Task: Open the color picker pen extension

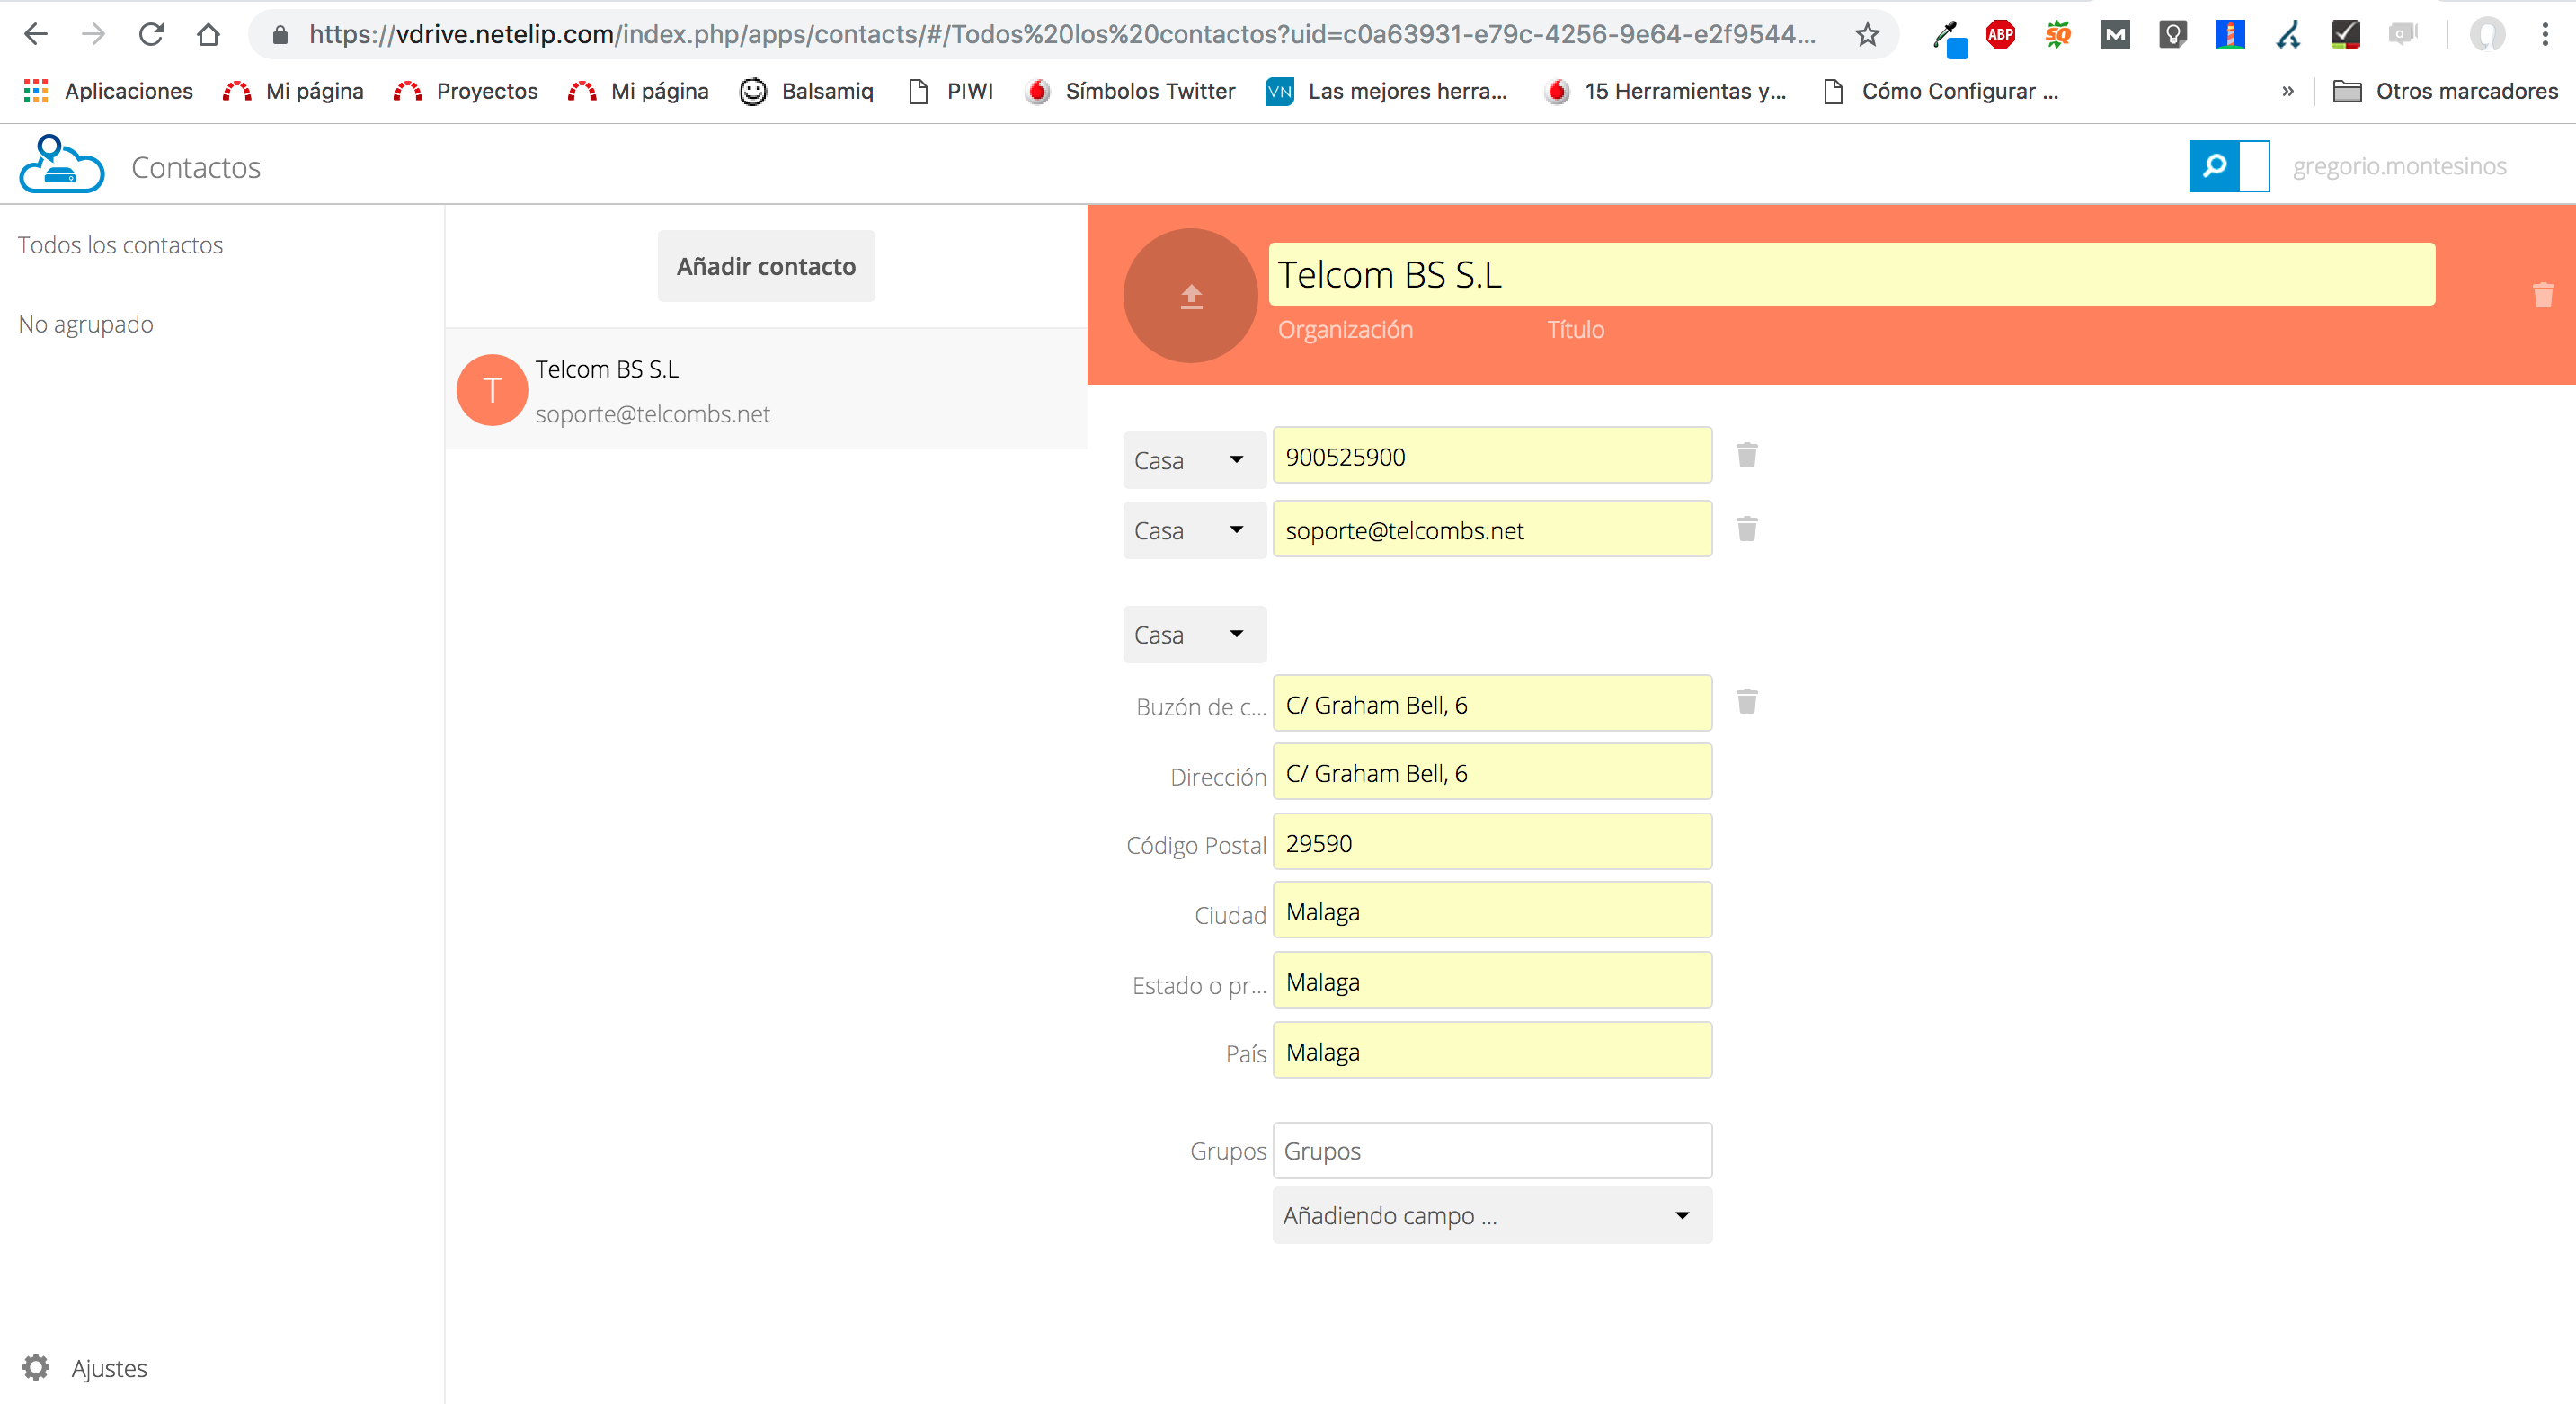Action: [1948, 37]
